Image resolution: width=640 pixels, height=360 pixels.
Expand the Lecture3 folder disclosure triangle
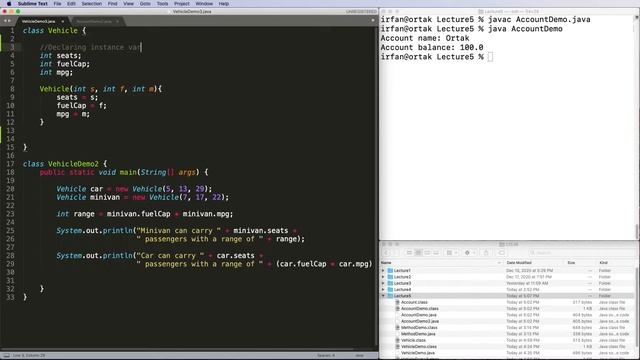point(383,283)
